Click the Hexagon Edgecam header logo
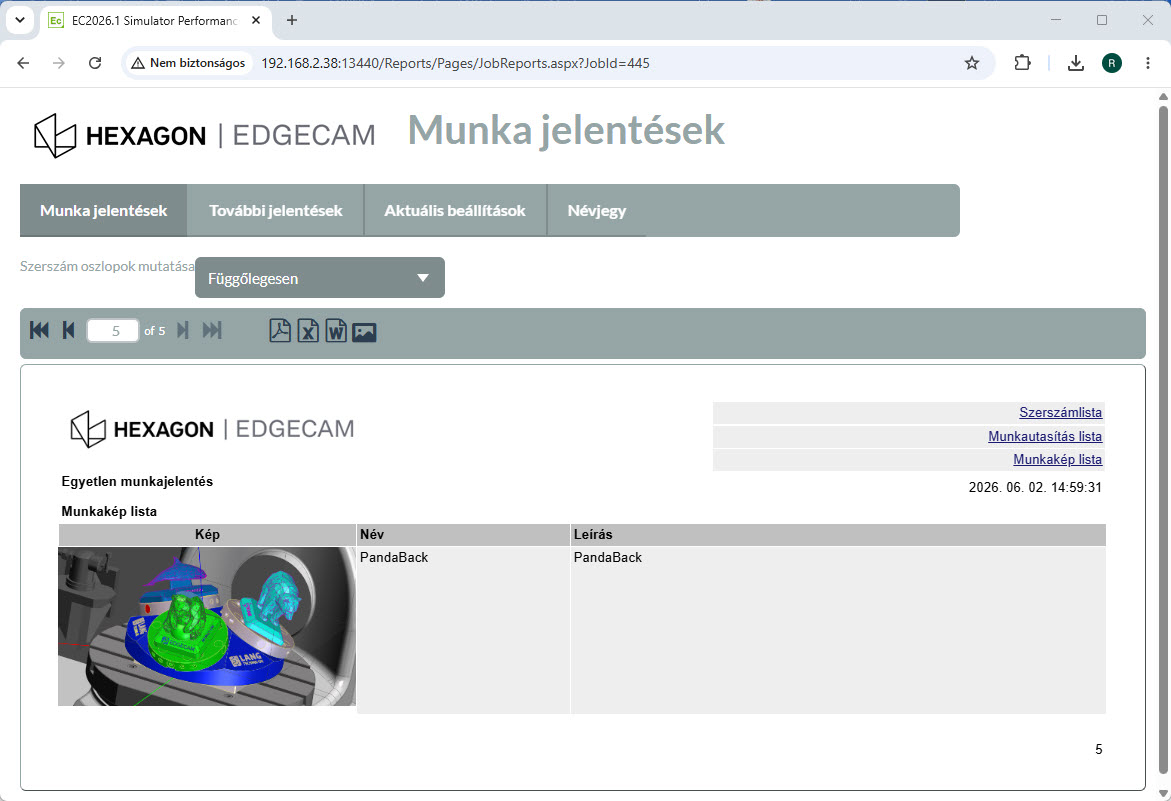The image size is (1171, 801). (205, 135)
